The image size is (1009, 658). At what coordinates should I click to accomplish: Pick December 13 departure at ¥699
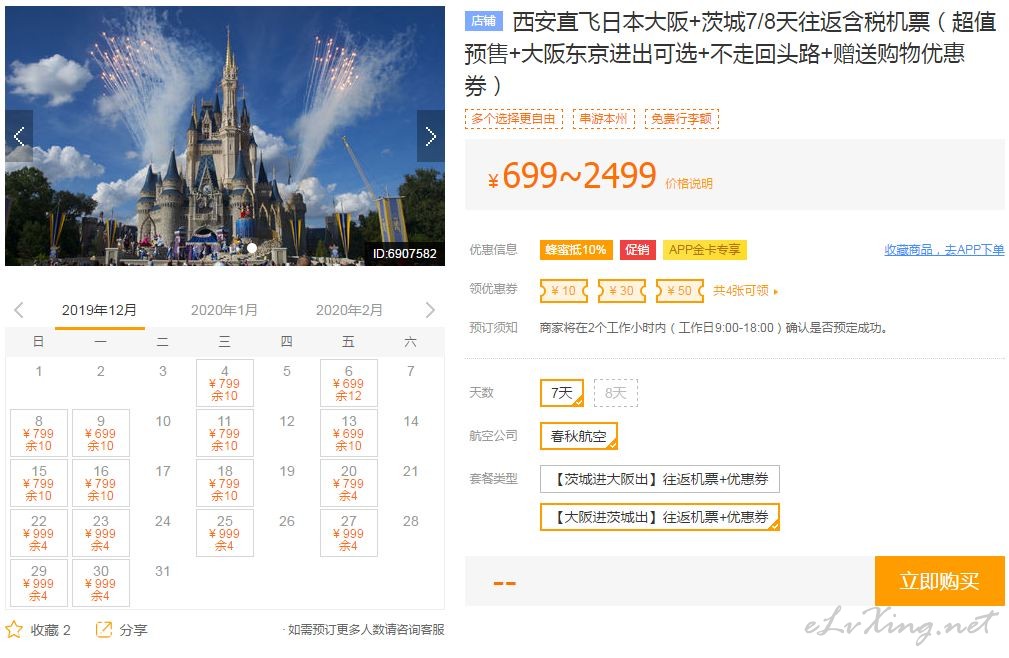point(349,433)
